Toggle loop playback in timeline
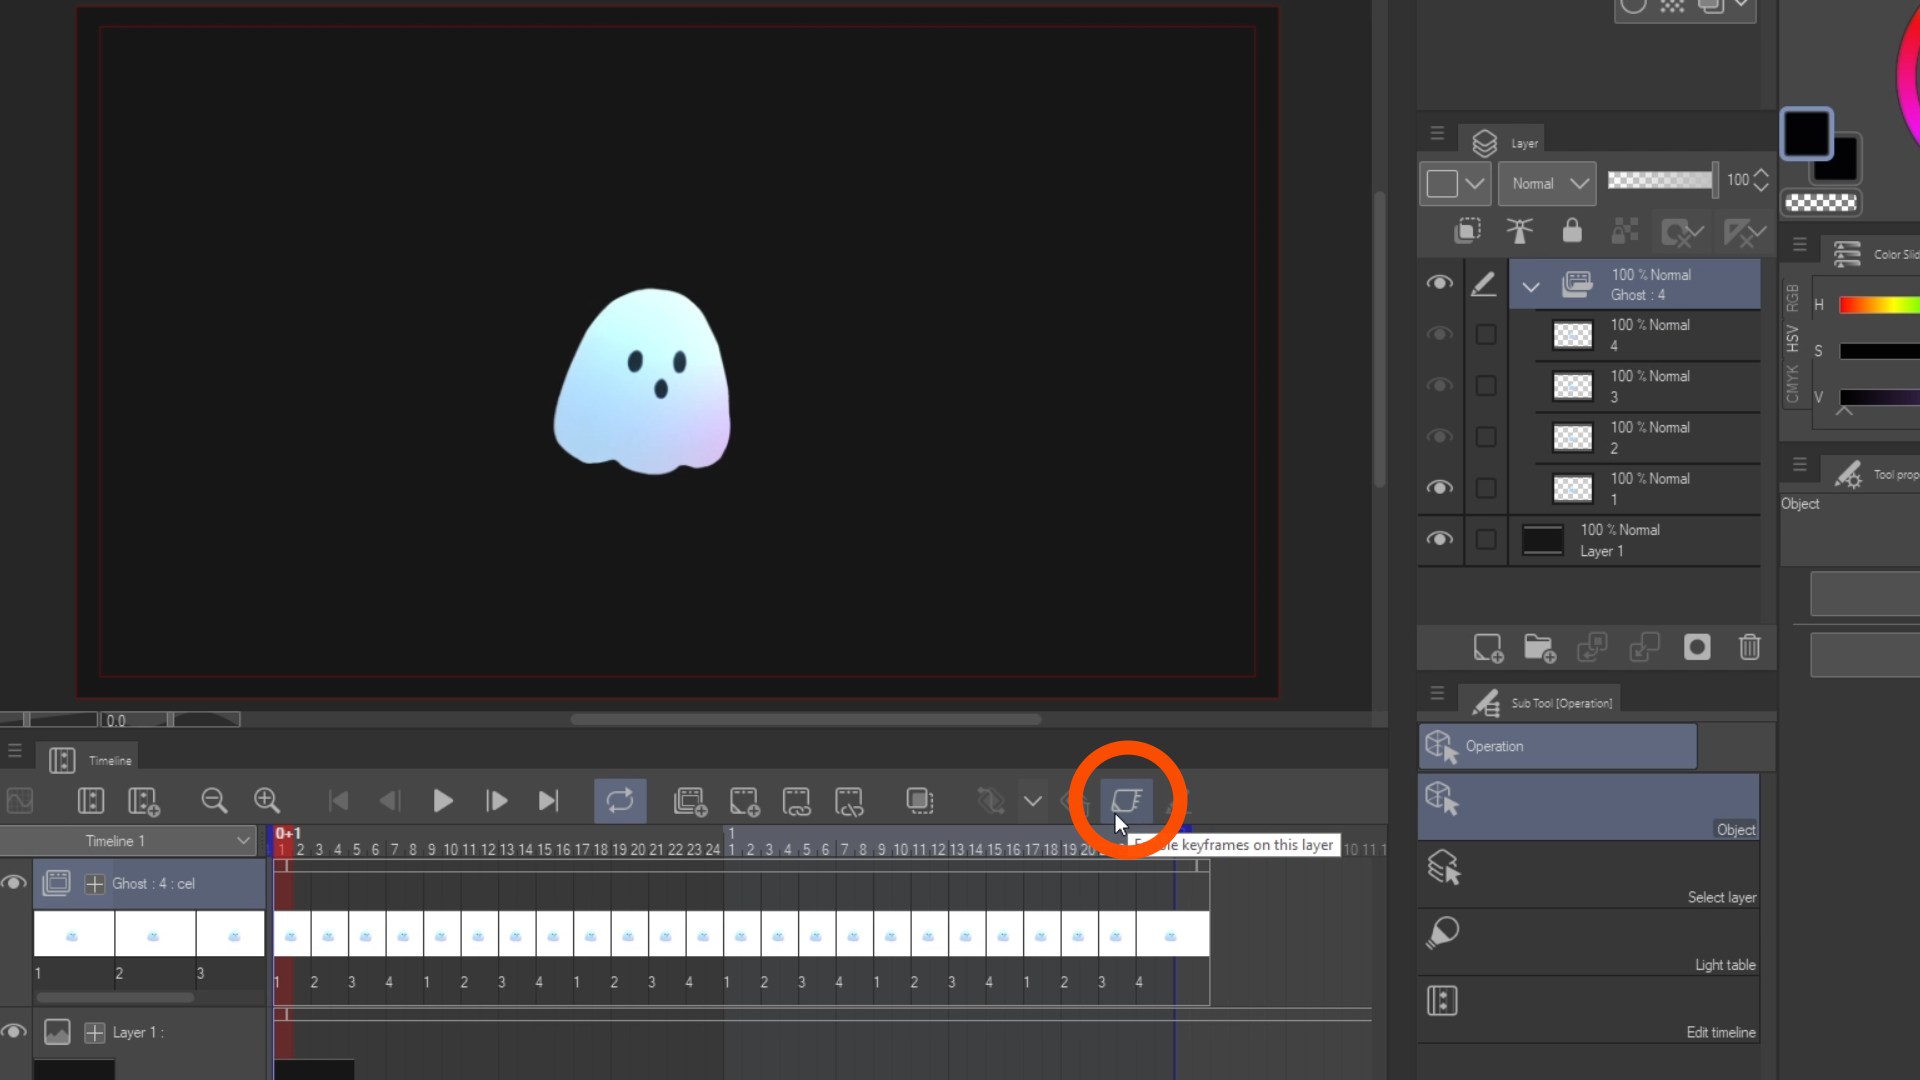This screenshot has height=1080, width=1920. 619,800
